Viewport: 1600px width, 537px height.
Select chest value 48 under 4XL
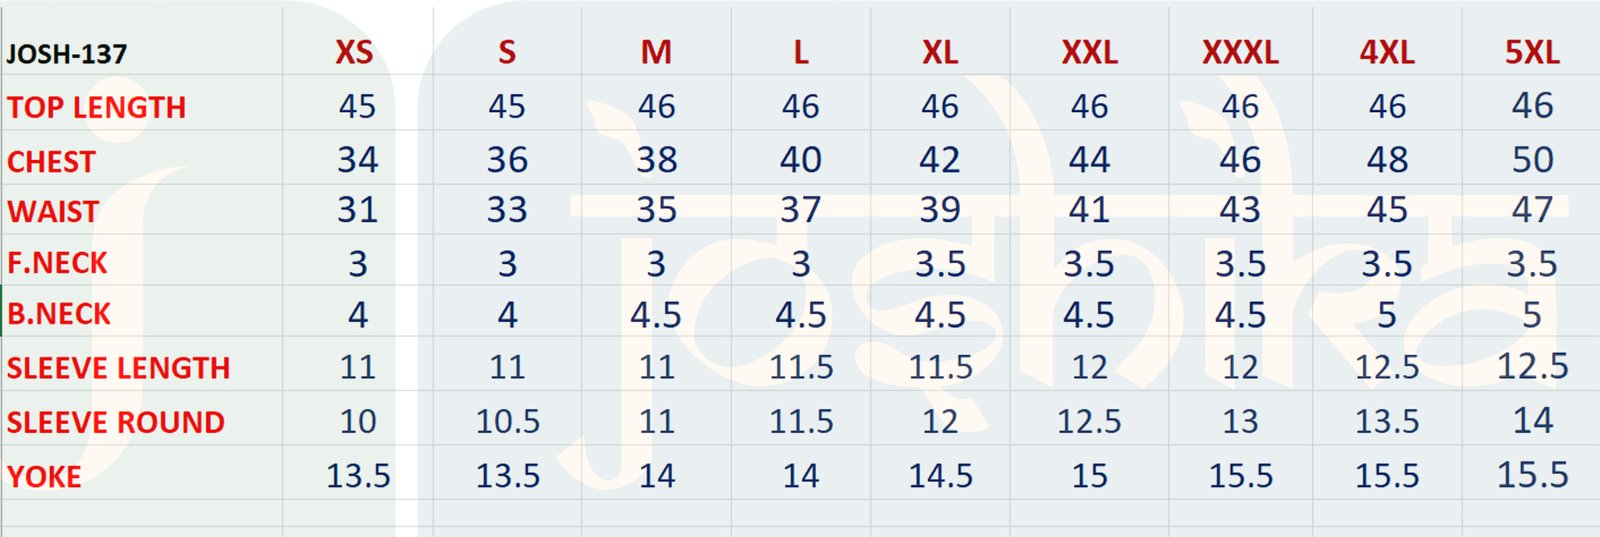[x=1387, y=160]
